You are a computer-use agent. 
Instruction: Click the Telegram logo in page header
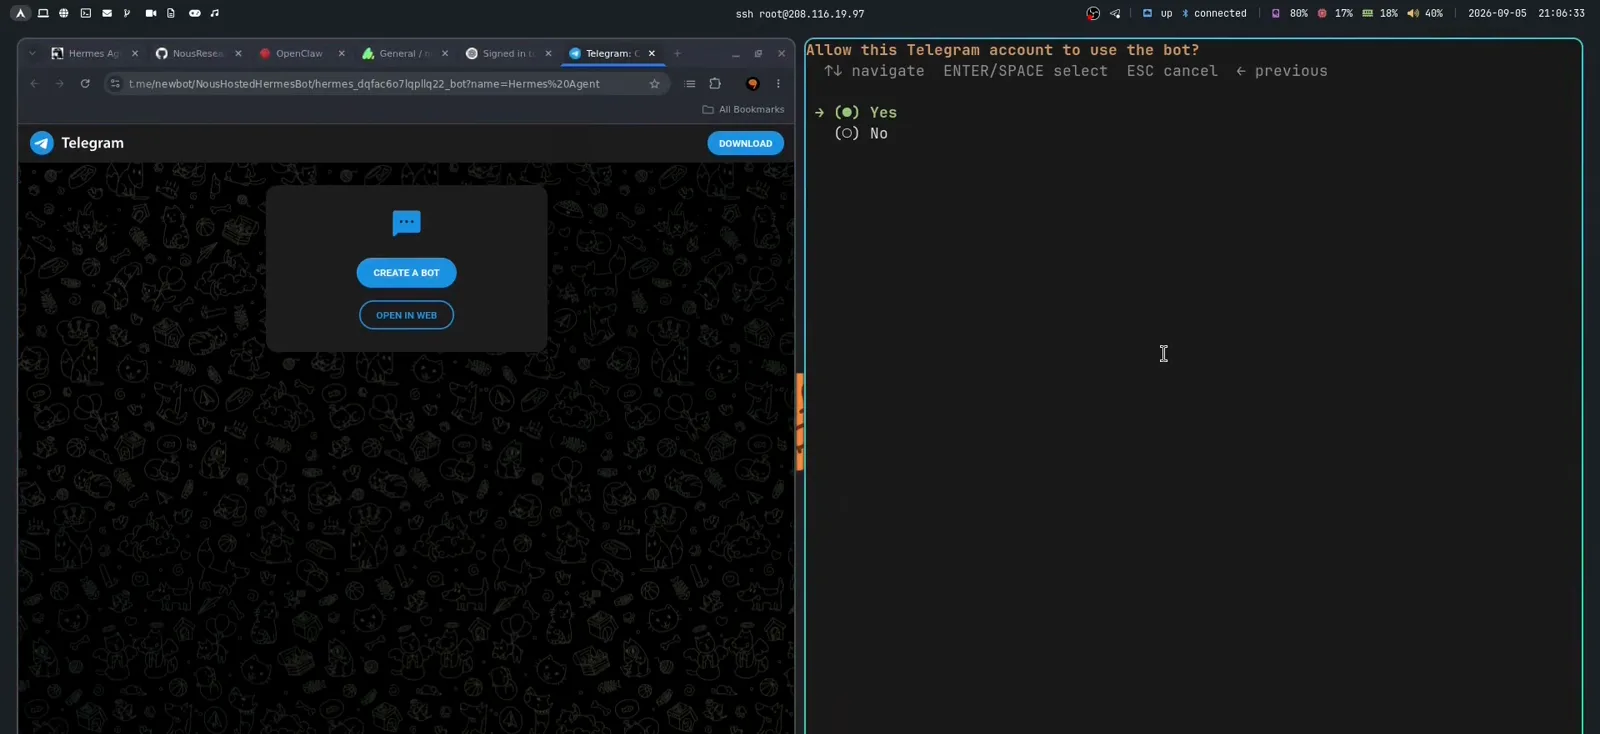coord(42,143)
